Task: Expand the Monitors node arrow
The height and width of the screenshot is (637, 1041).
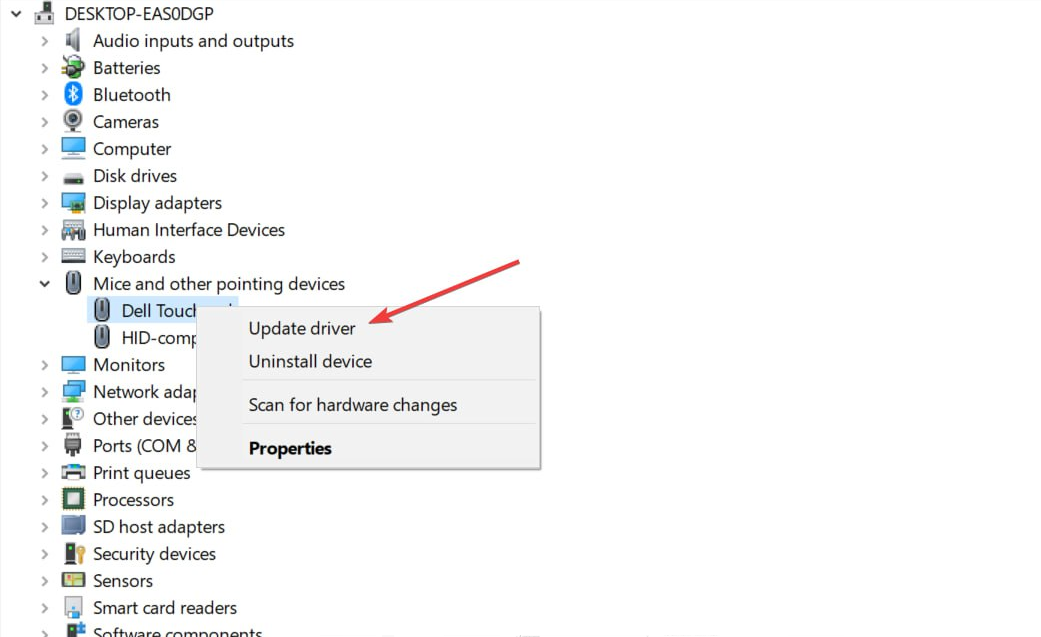Action: click(x=44, y=365)
